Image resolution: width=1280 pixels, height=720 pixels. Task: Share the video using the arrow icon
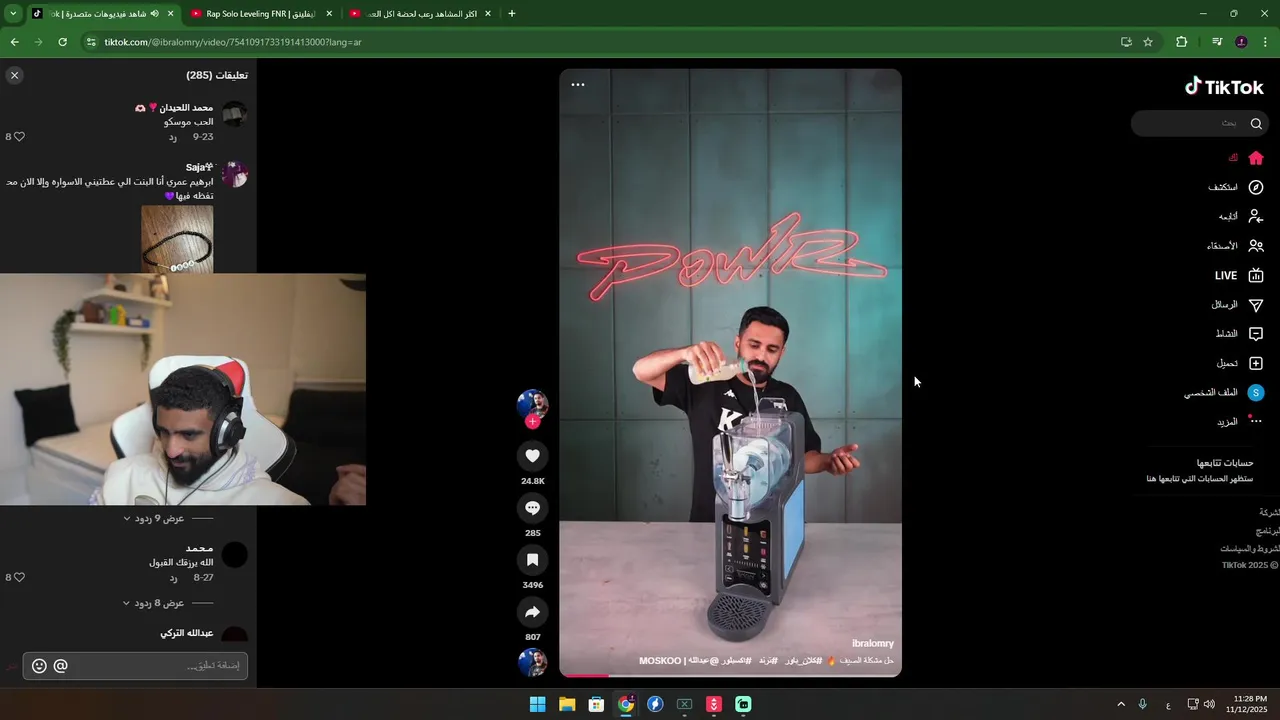tap(532, 612)
